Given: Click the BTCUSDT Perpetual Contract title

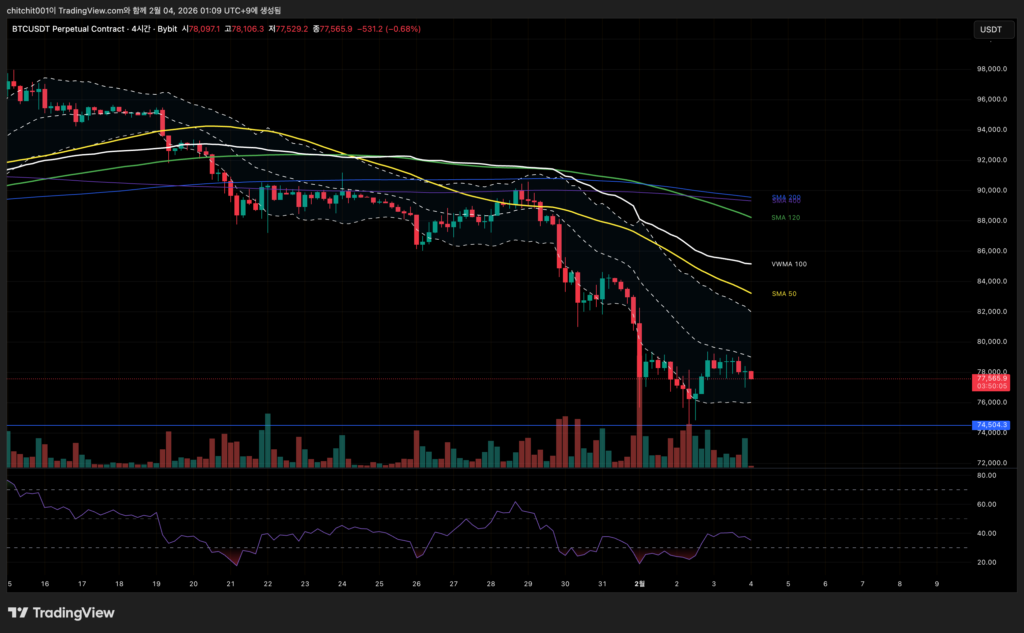Looking at the screenshot, I should pyautogui.click(x=68, y=29).
